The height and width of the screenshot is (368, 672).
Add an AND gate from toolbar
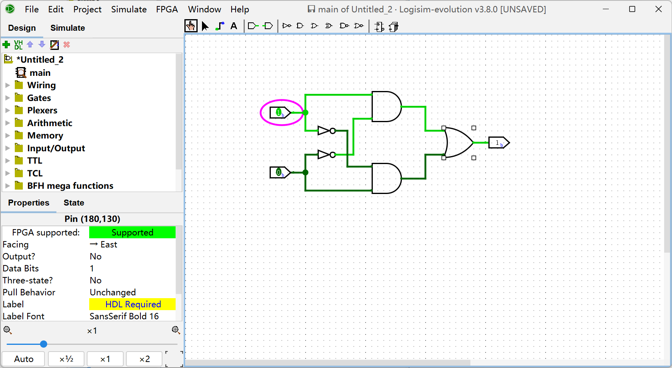pyautogui.click(x=300, y=26)
